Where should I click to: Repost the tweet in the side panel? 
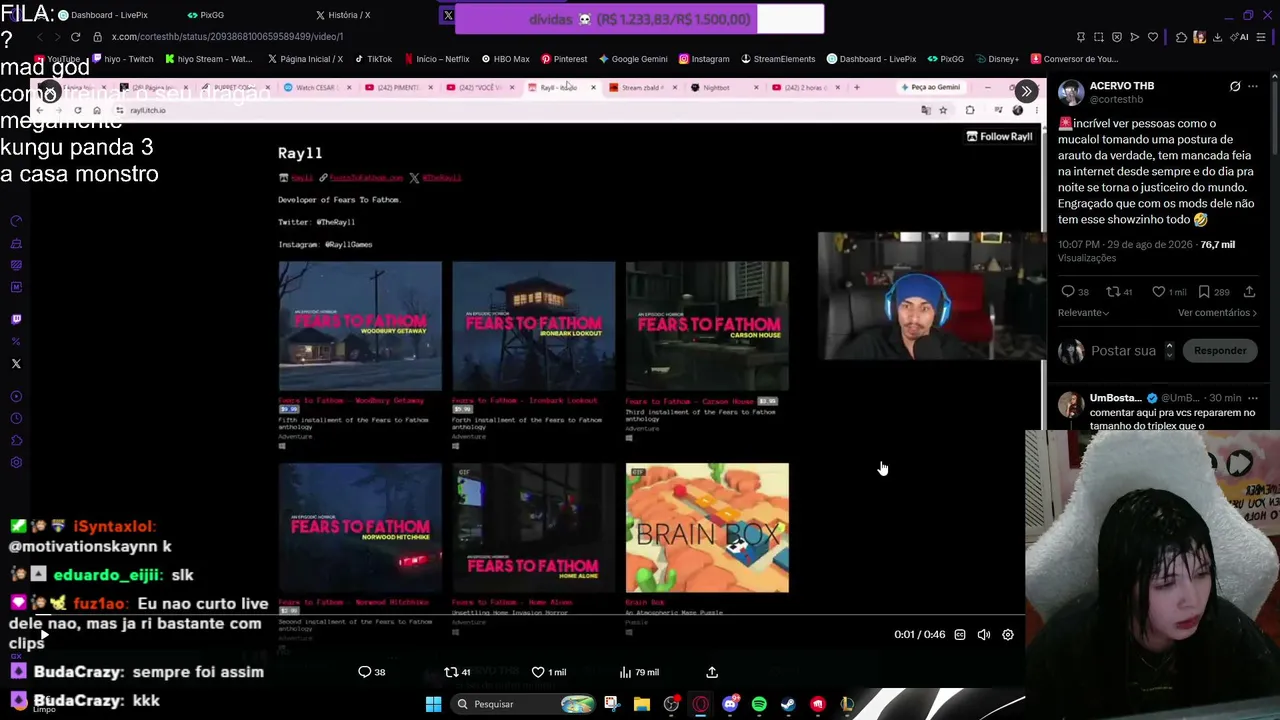pos(1112,292)
